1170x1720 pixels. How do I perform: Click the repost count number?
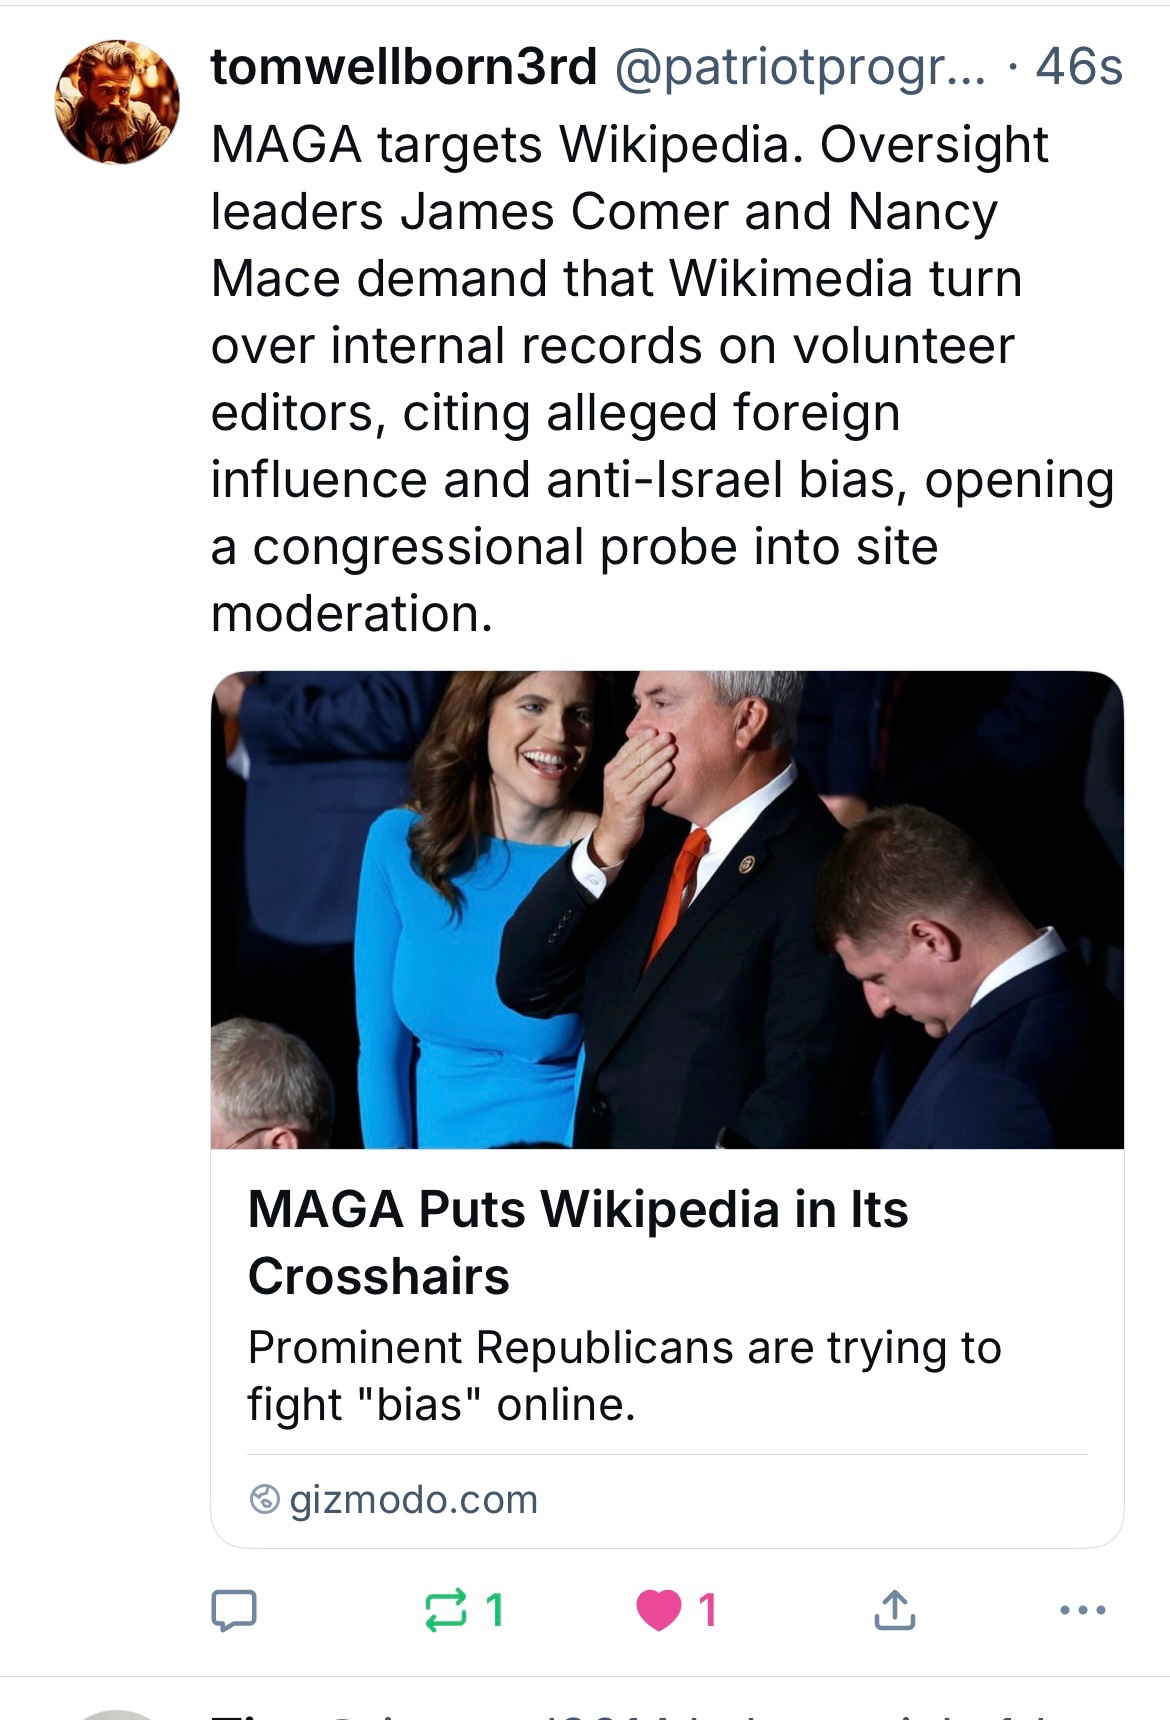tap(494, 1610)
